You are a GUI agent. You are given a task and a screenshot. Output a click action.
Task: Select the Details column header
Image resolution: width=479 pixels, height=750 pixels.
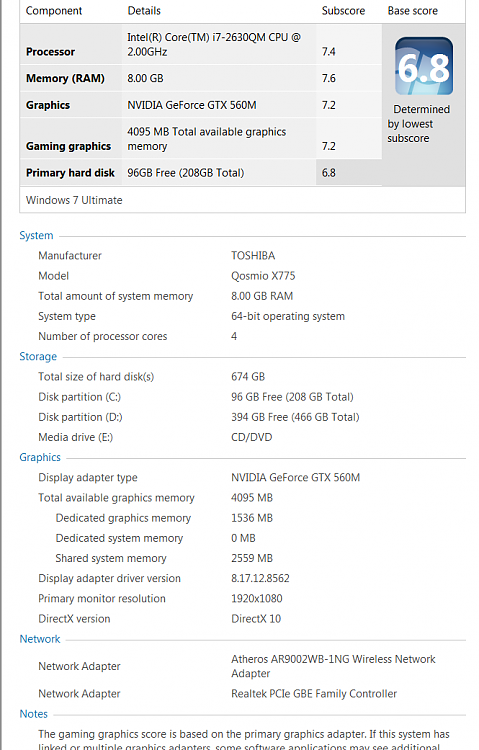(144, 11)
